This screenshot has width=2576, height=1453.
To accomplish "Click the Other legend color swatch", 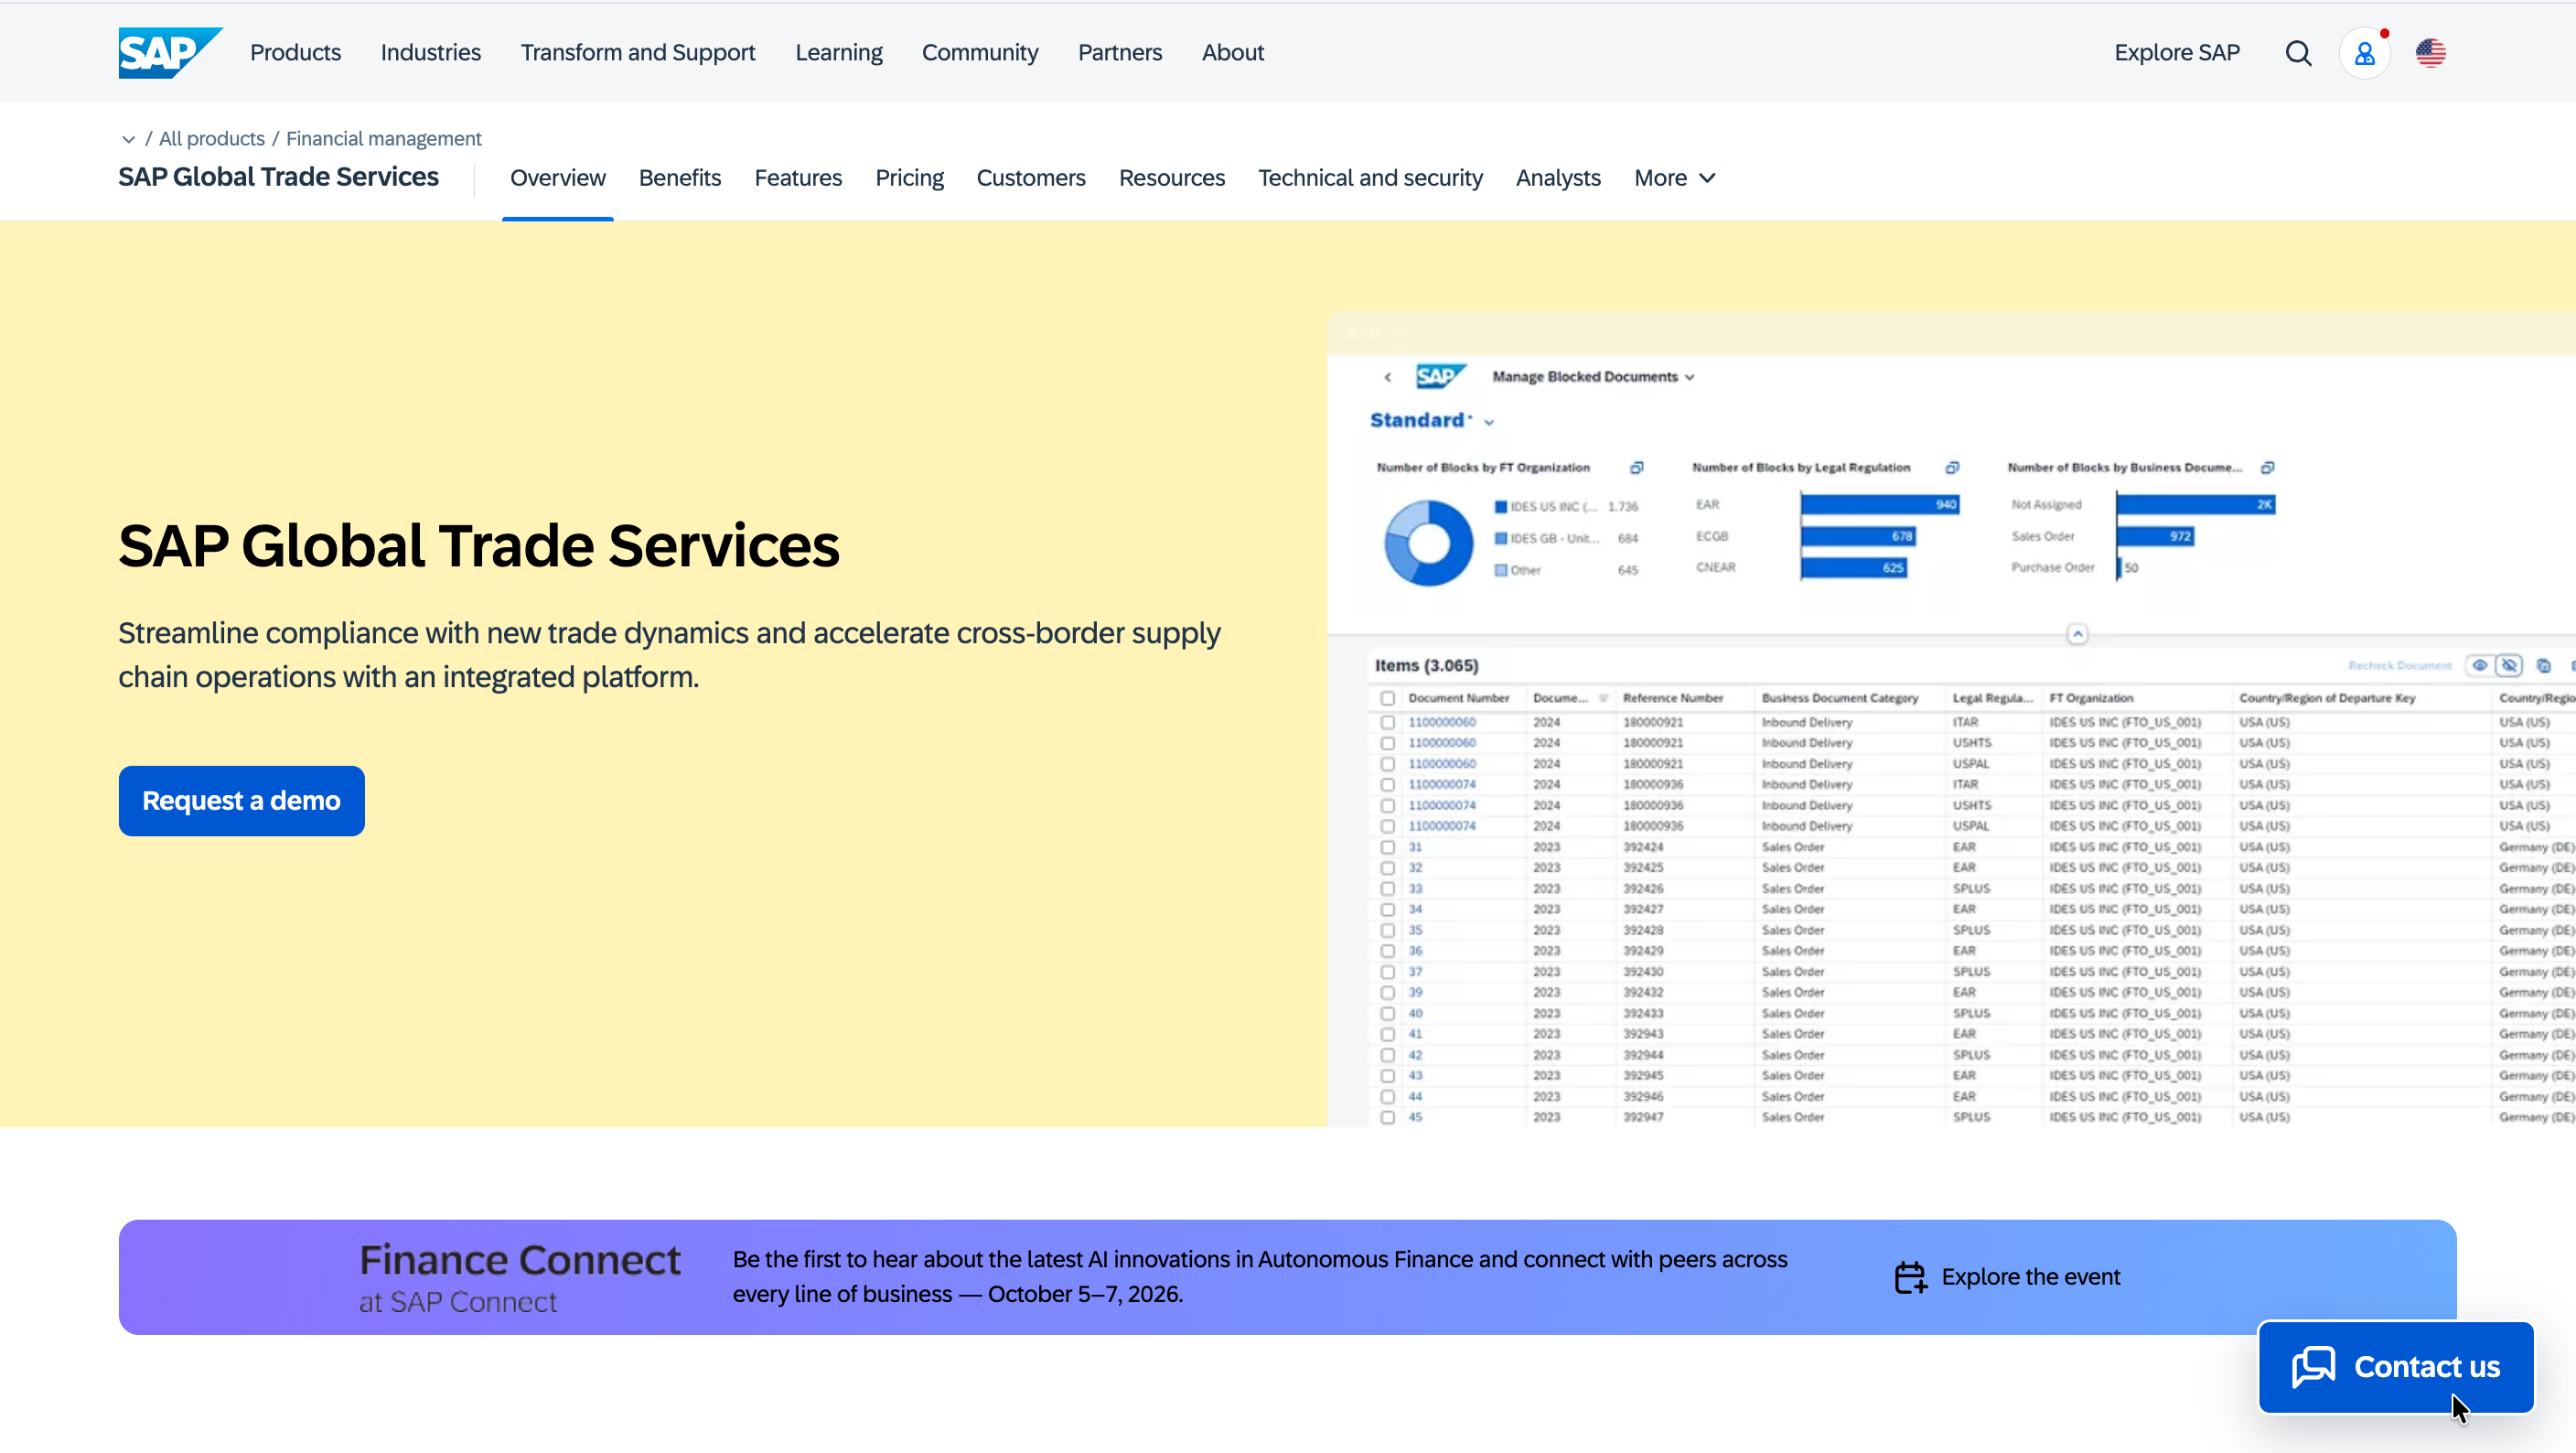I will click(x=1500, y=570).
